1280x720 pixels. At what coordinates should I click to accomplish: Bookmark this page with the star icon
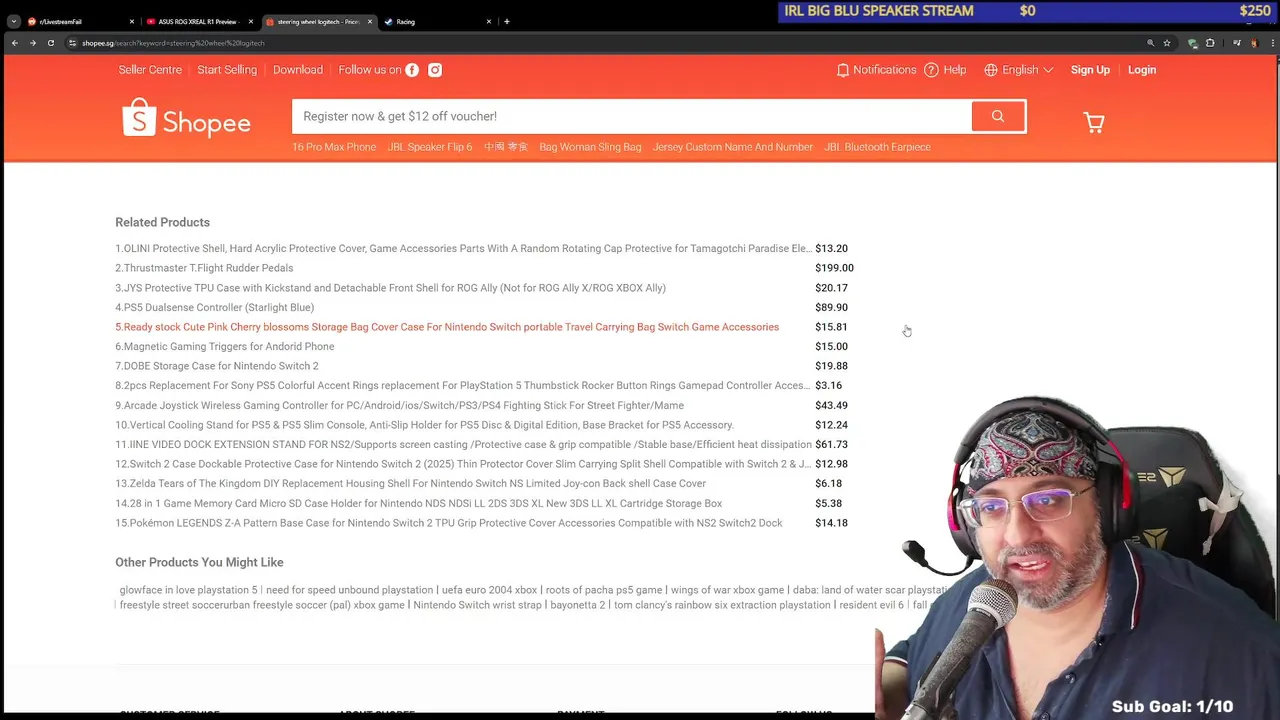pos(1167,43)
